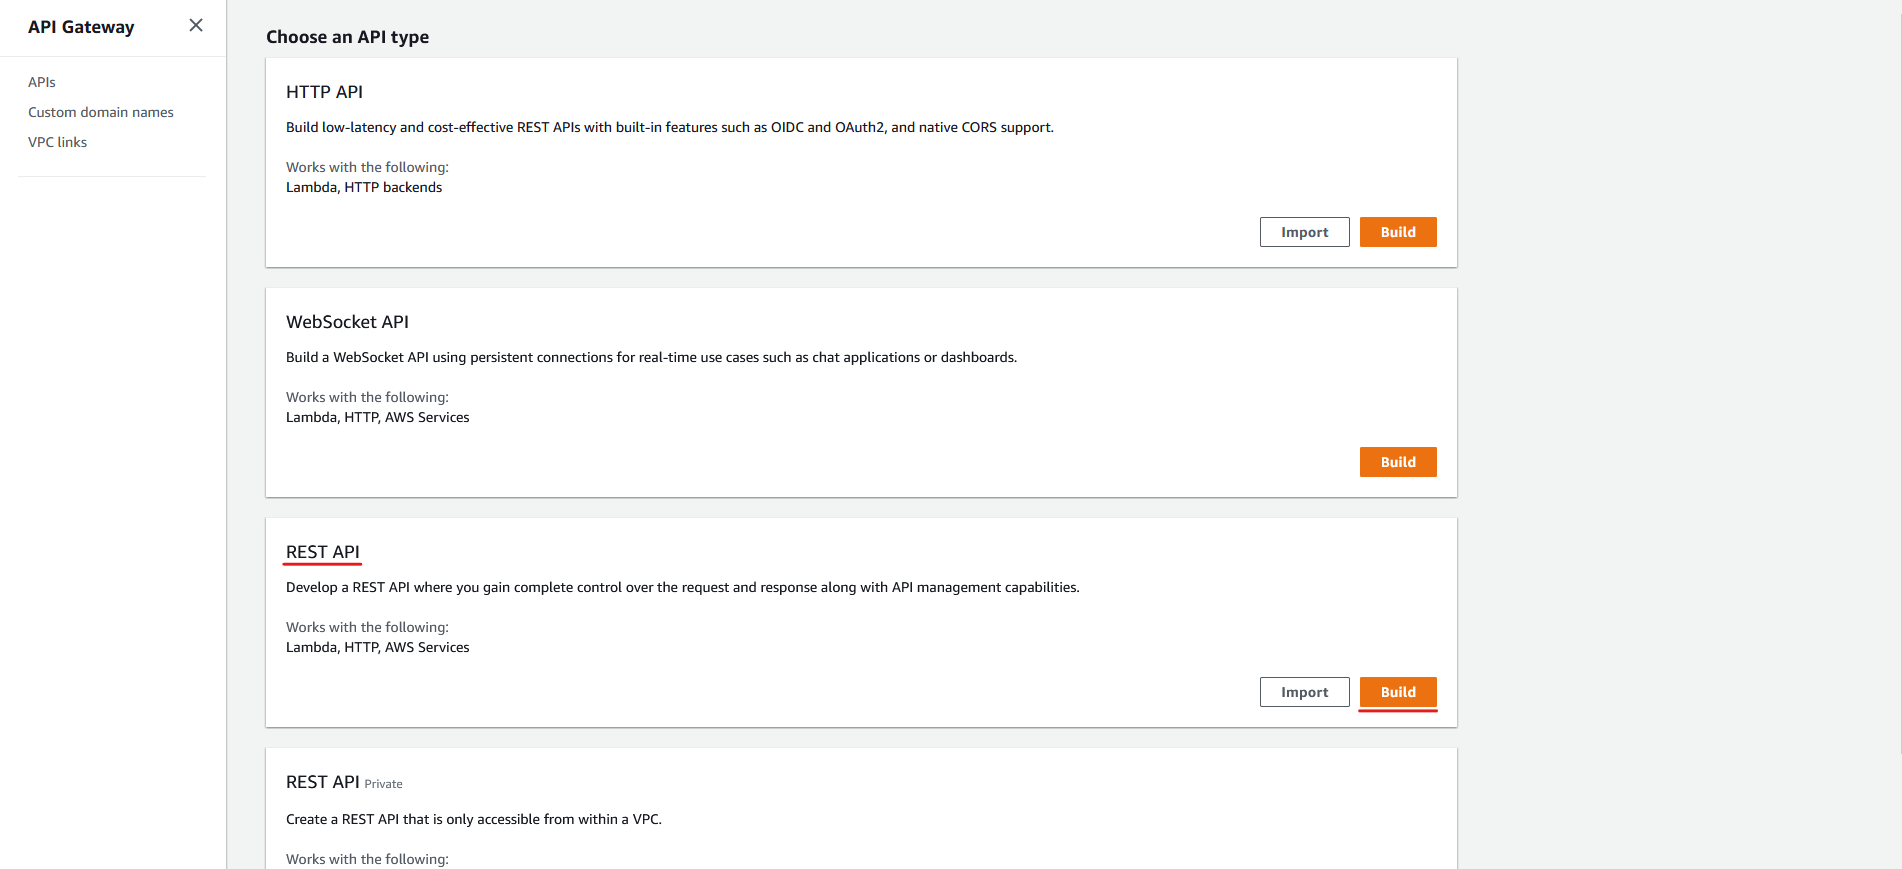Click Import in the REST API card
Screen dimensions: 1902x869
coord(1305,692)
